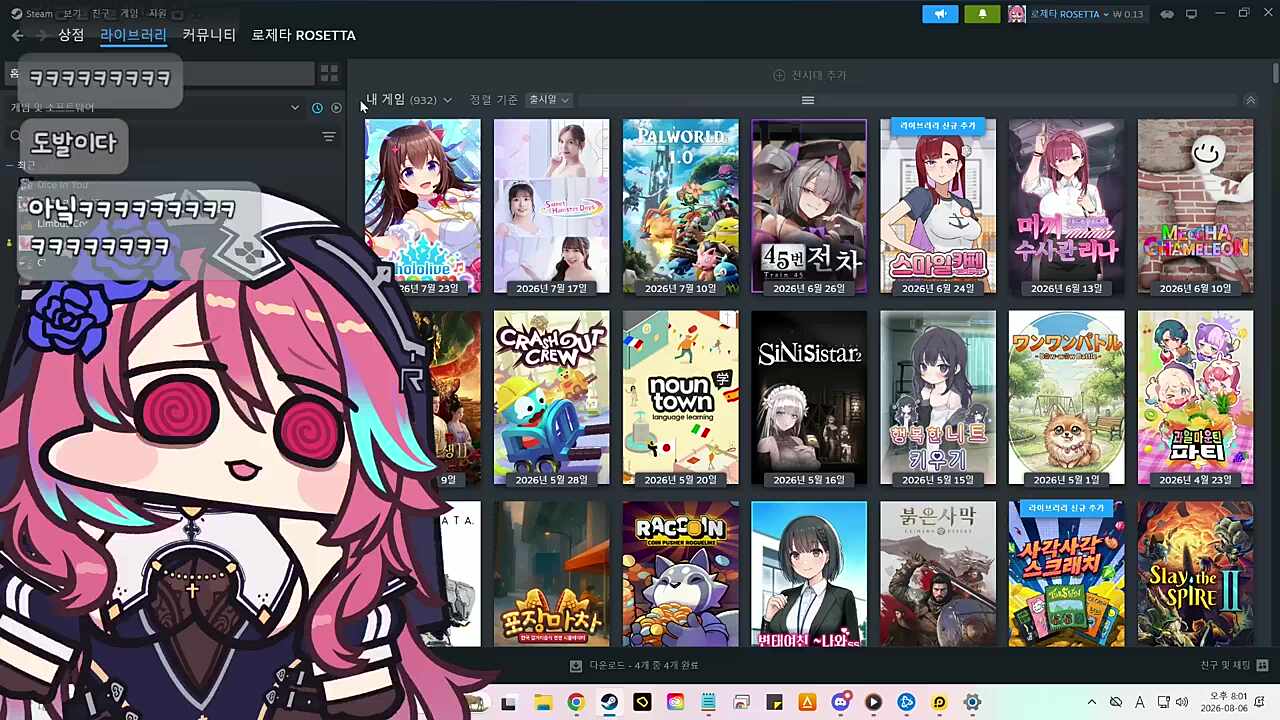Expand the games and software dropdown

coord(295,108)
